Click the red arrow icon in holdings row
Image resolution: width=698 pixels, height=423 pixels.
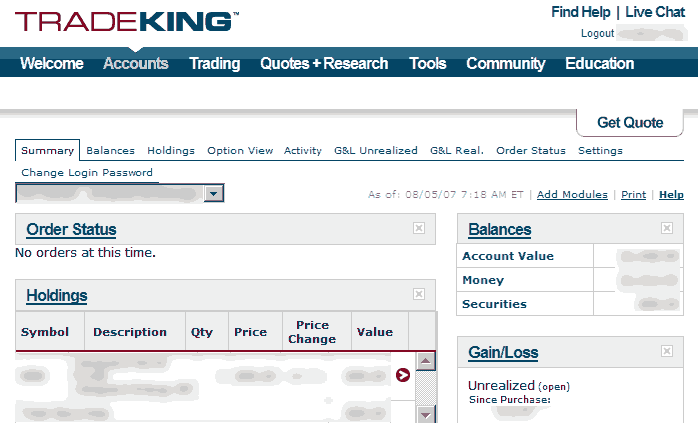(x=402, y=375)
